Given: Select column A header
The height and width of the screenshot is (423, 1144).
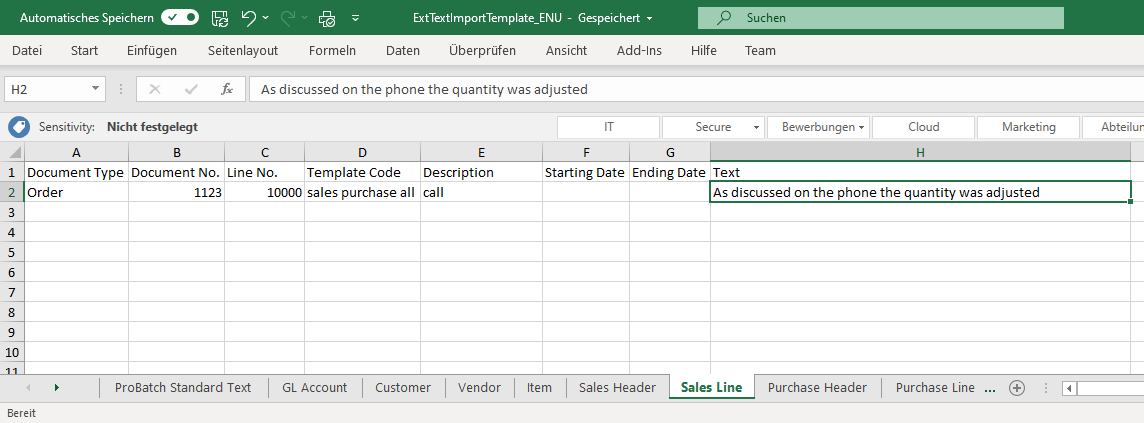Looking at the screenshot, I should [77, 152].
